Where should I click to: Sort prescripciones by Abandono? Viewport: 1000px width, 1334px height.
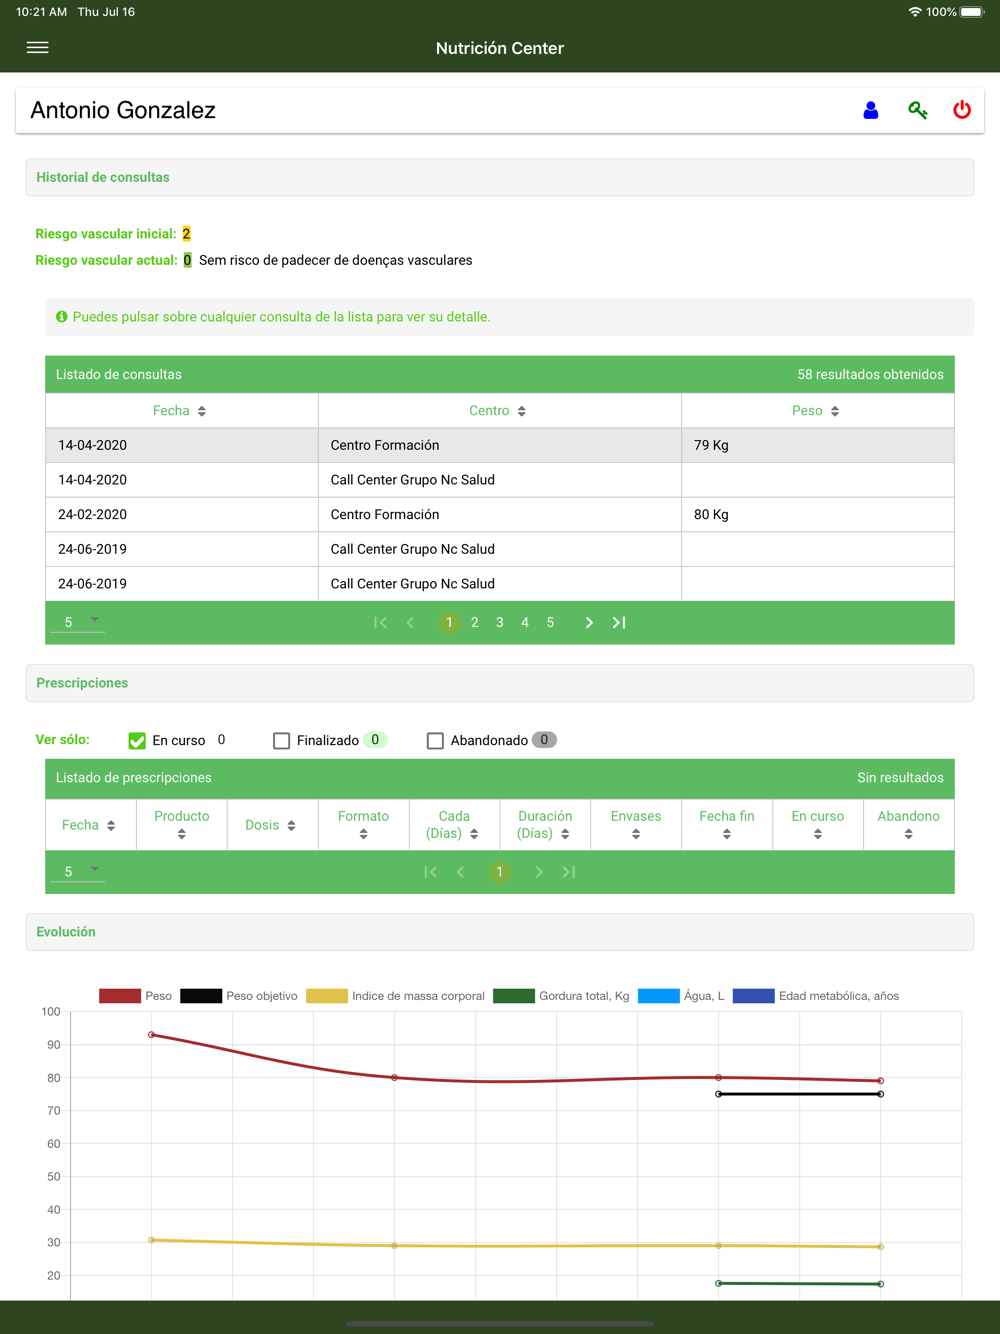coord(908,825)
